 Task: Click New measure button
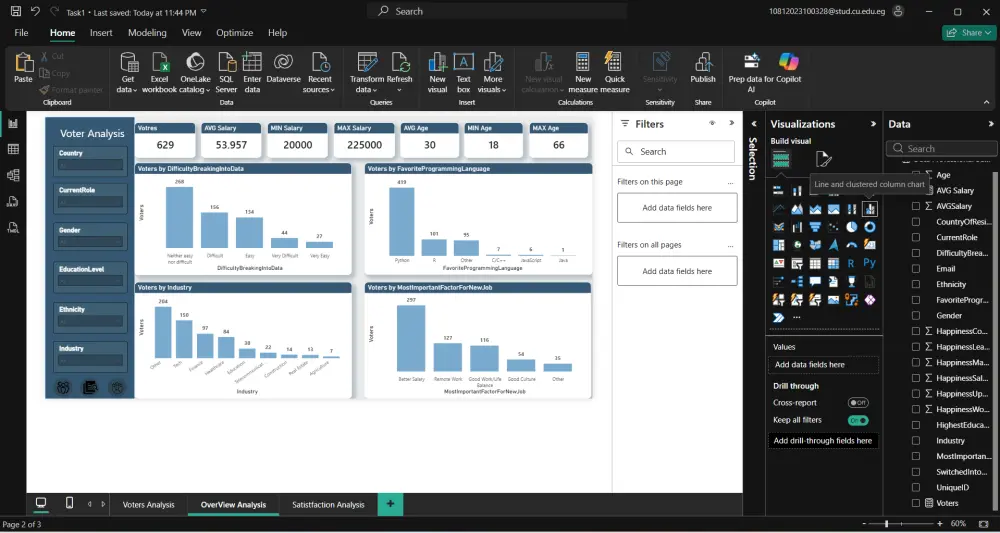583,73
